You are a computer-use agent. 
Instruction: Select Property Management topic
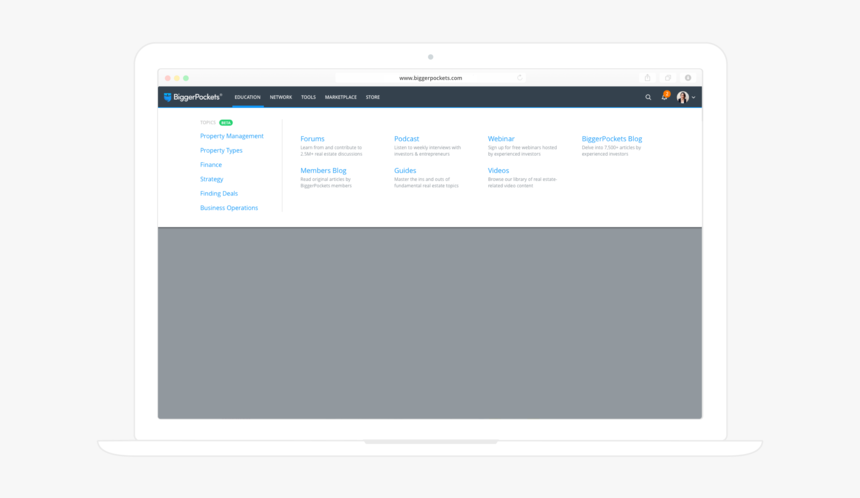click(x=231, y=136)
